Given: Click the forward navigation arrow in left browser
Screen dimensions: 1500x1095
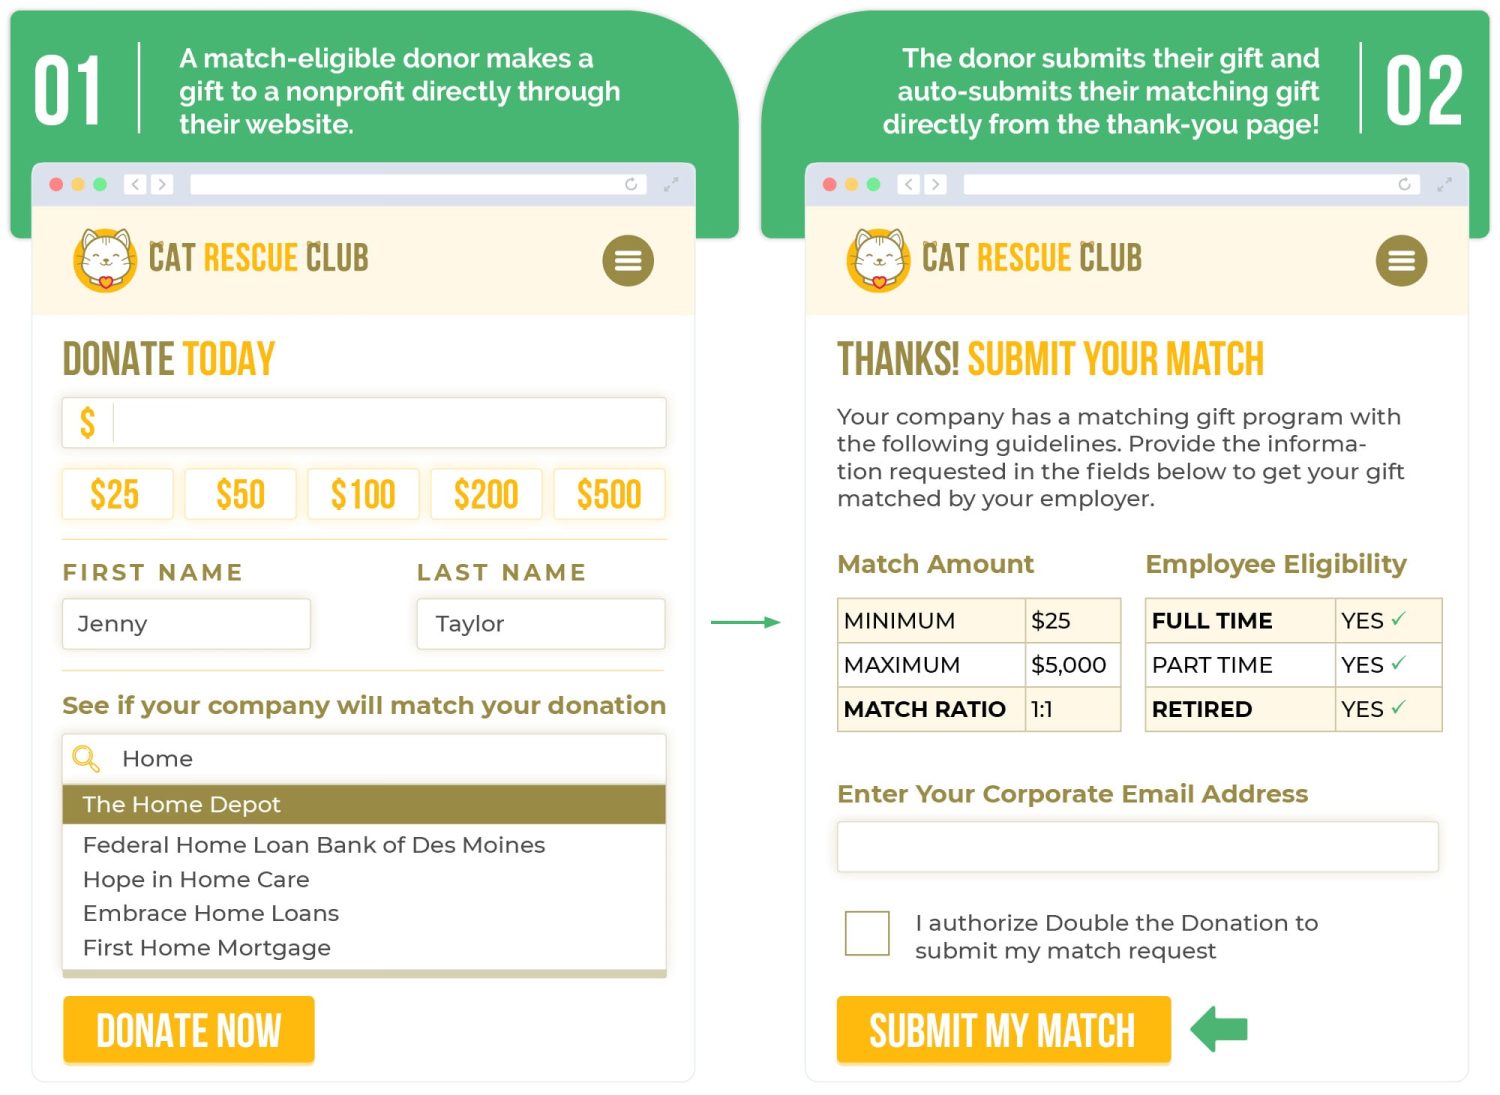Looking at the screenshot, I should [162, 184].
